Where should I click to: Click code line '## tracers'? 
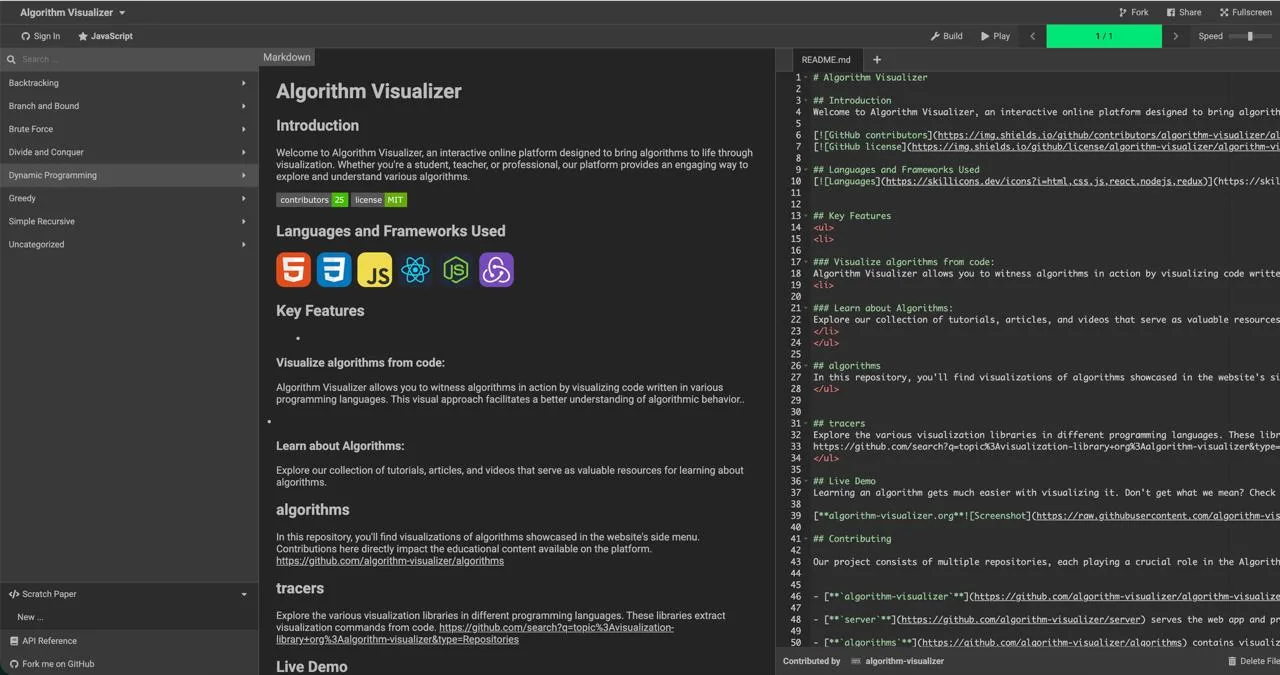tap(839, 423)
